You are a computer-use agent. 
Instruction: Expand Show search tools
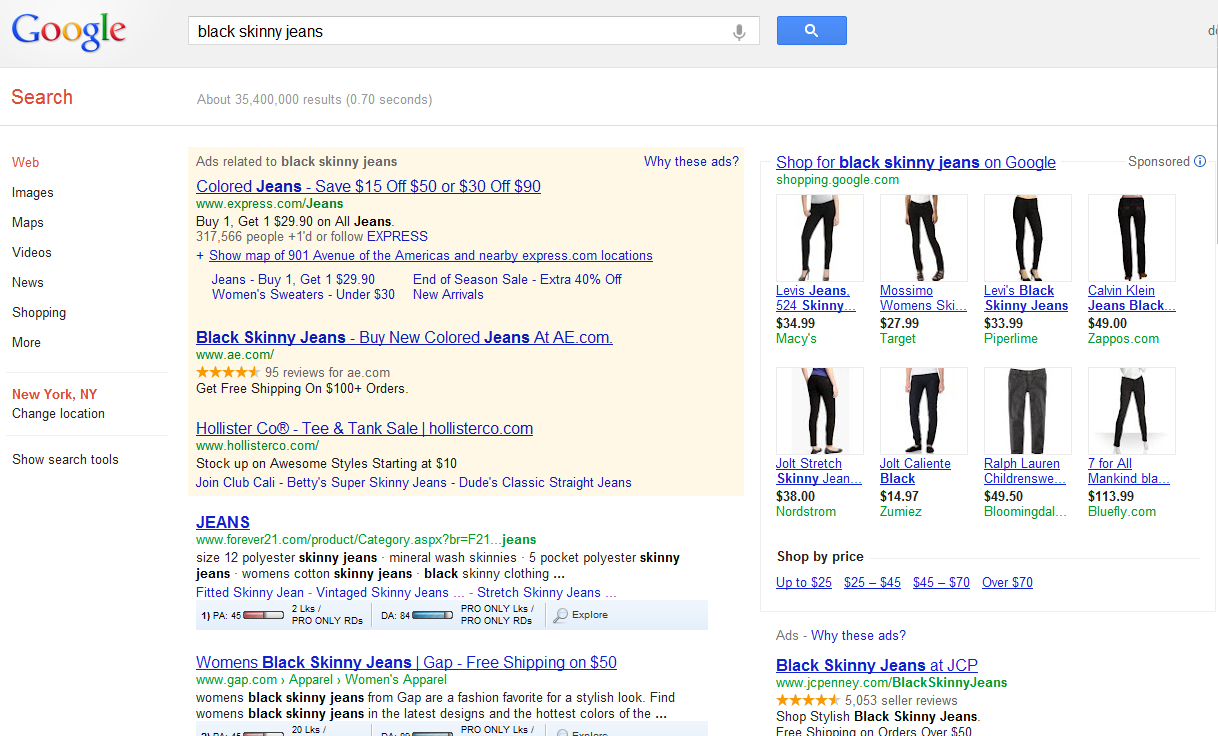point(65,459)
